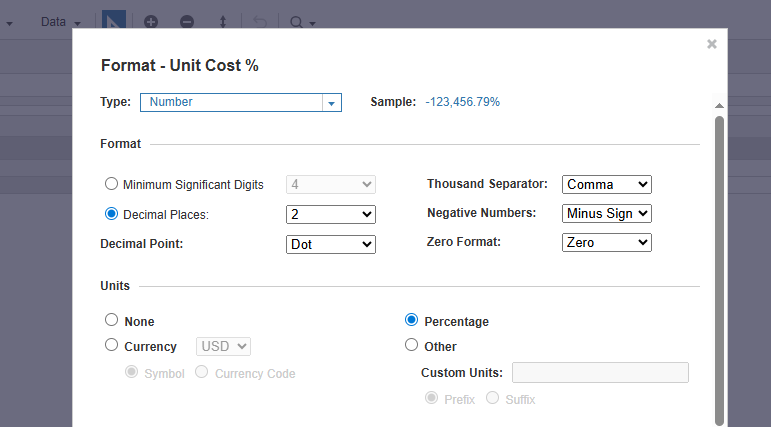Click the zoom out minus icon
This screenshot has width=771, height=427.
pos(187,22)
